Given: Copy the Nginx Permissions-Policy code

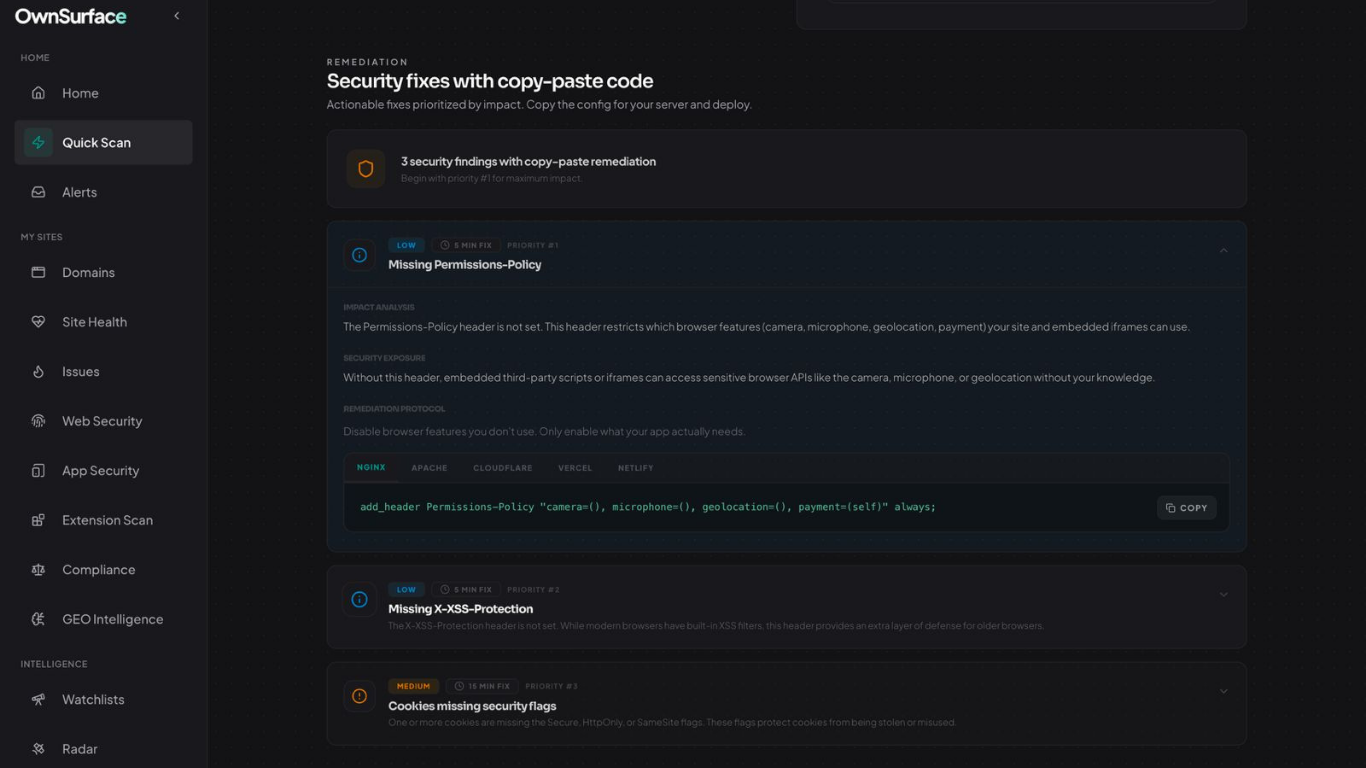Looking at the screenshot, I should [1186, 508].
